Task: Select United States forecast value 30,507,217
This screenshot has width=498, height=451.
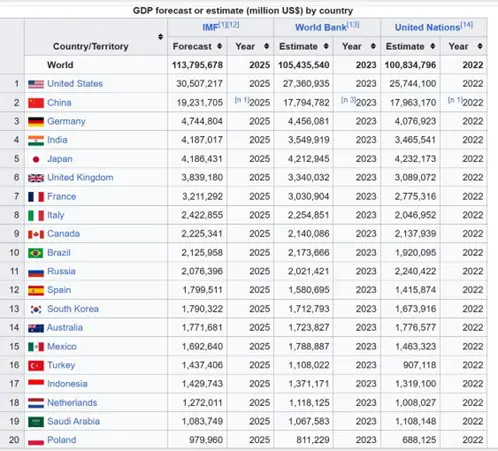Action: (199, 84)
